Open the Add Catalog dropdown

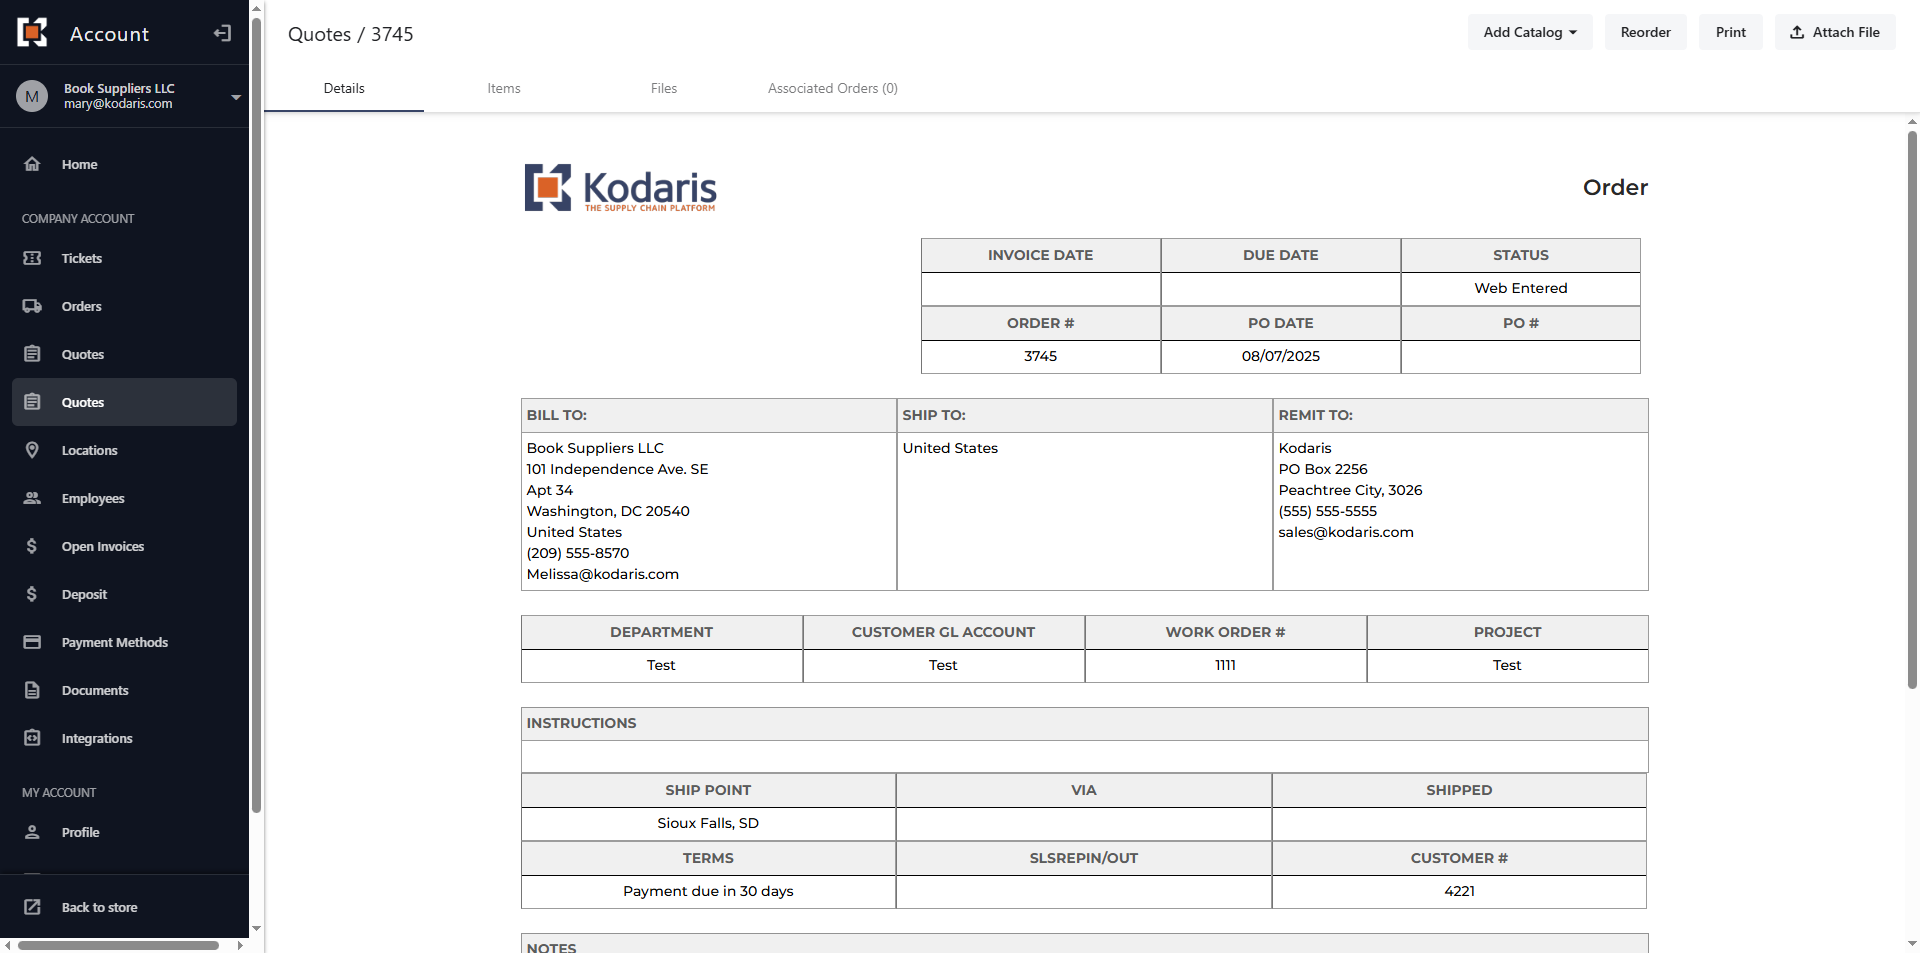pos(1530,32)
